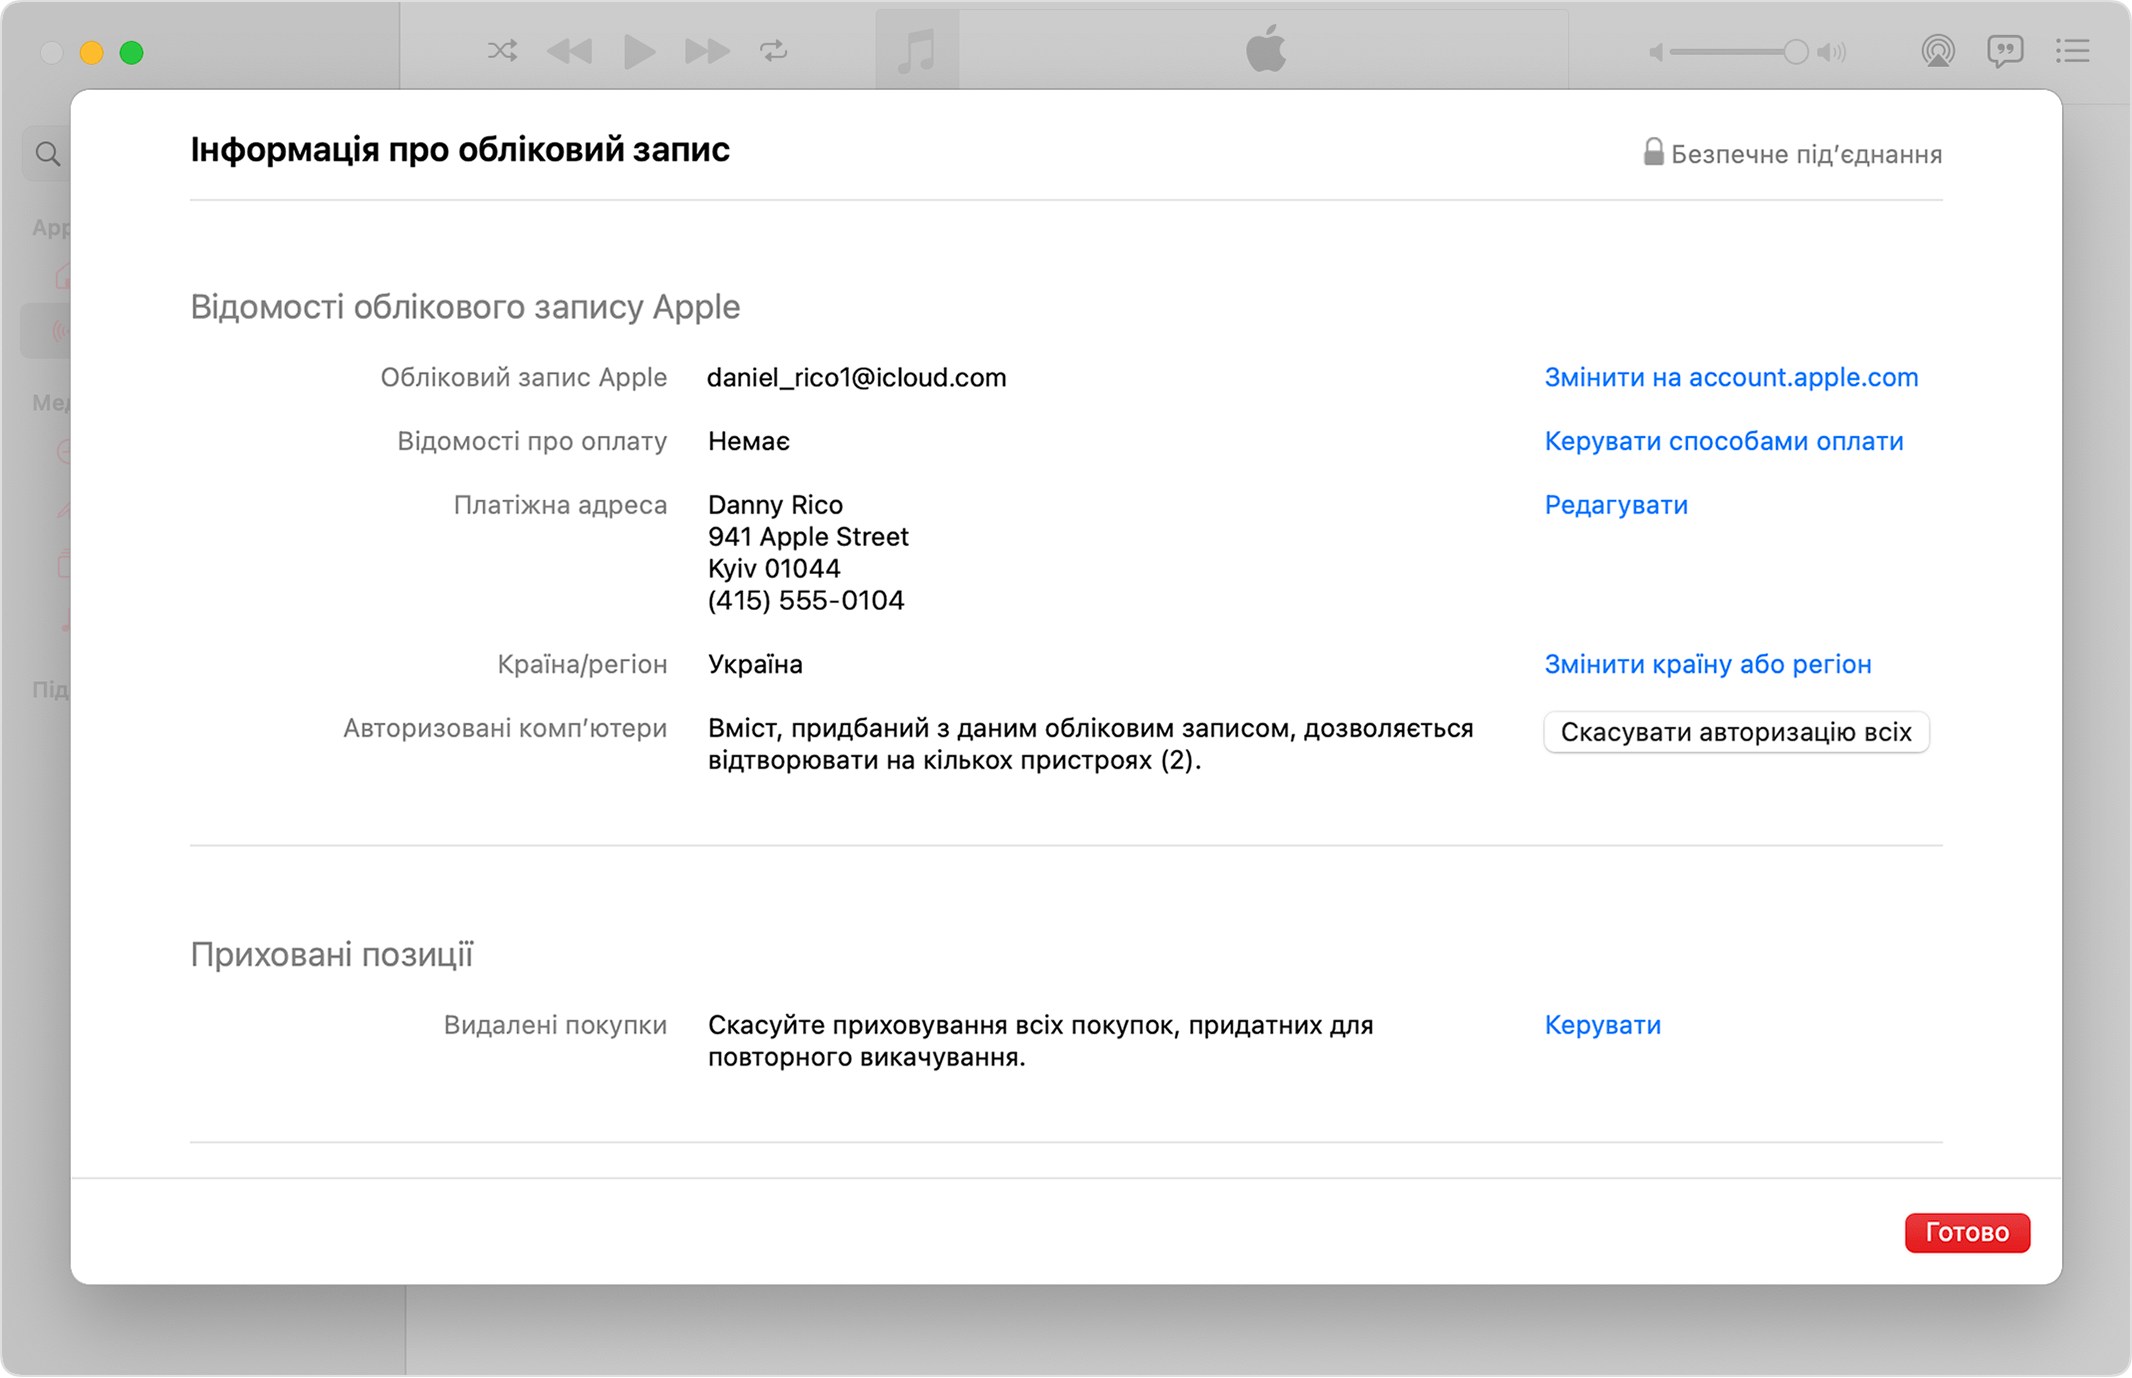Click the green full-screen window button

point(132,52)
